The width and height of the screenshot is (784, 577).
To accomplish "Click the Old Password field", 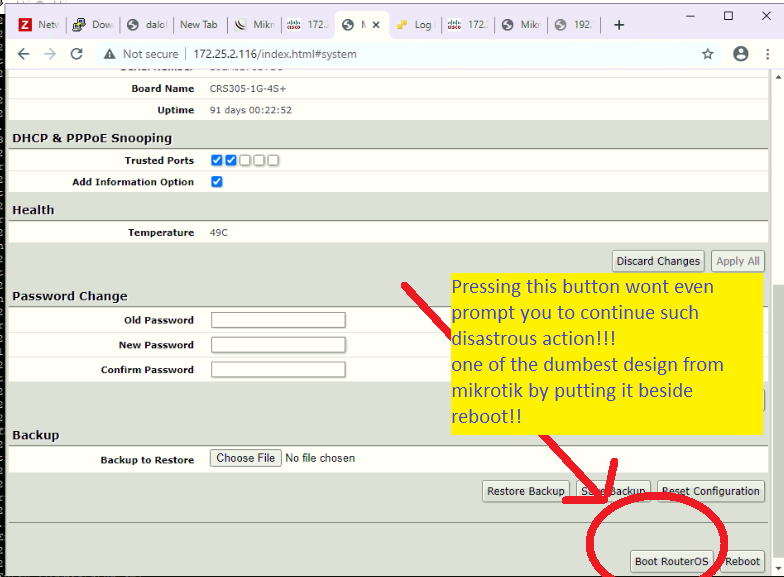I will (278, 320).
